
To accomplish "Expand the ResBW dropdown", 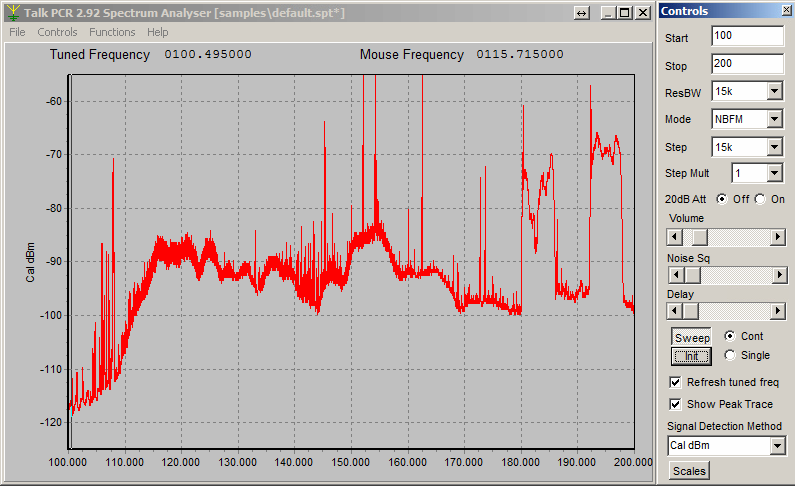I will click(x=774, y=92).
